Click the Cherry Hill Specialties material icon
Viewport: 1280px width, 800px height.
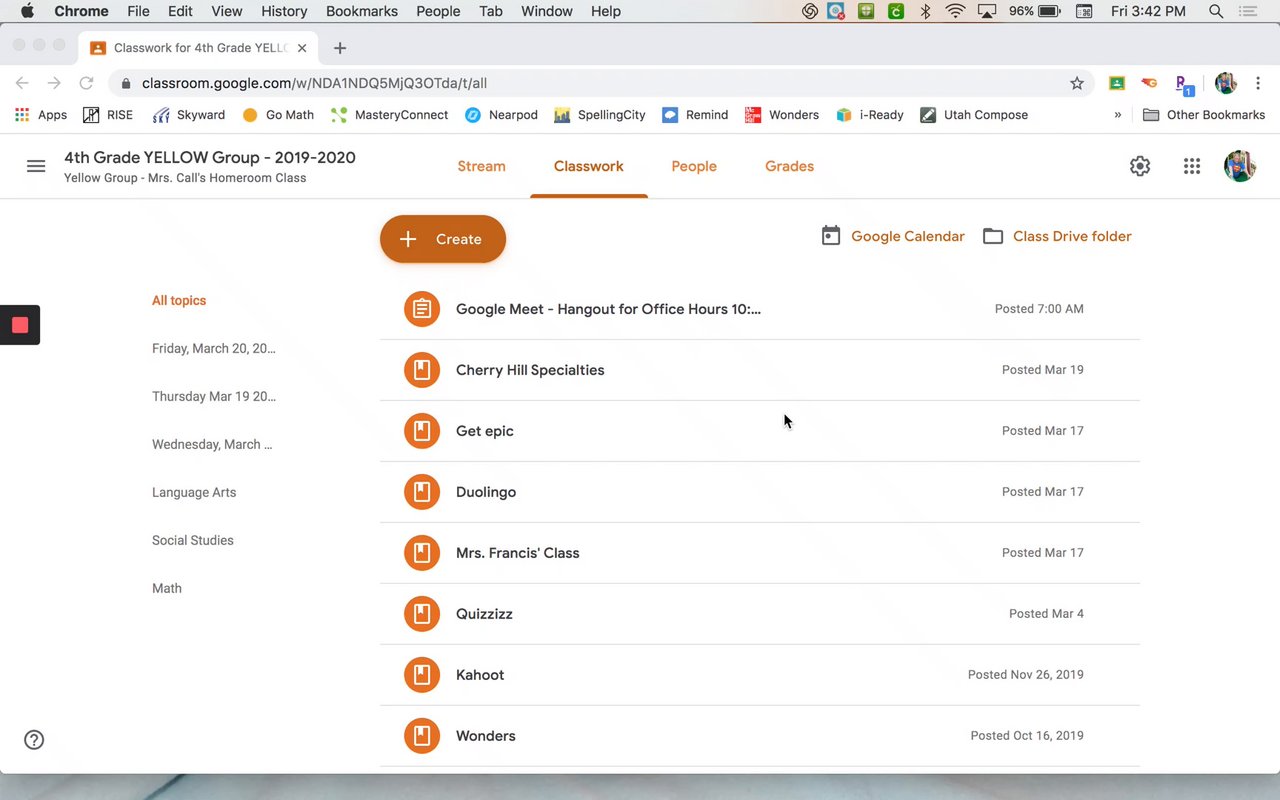pos(422,370)
